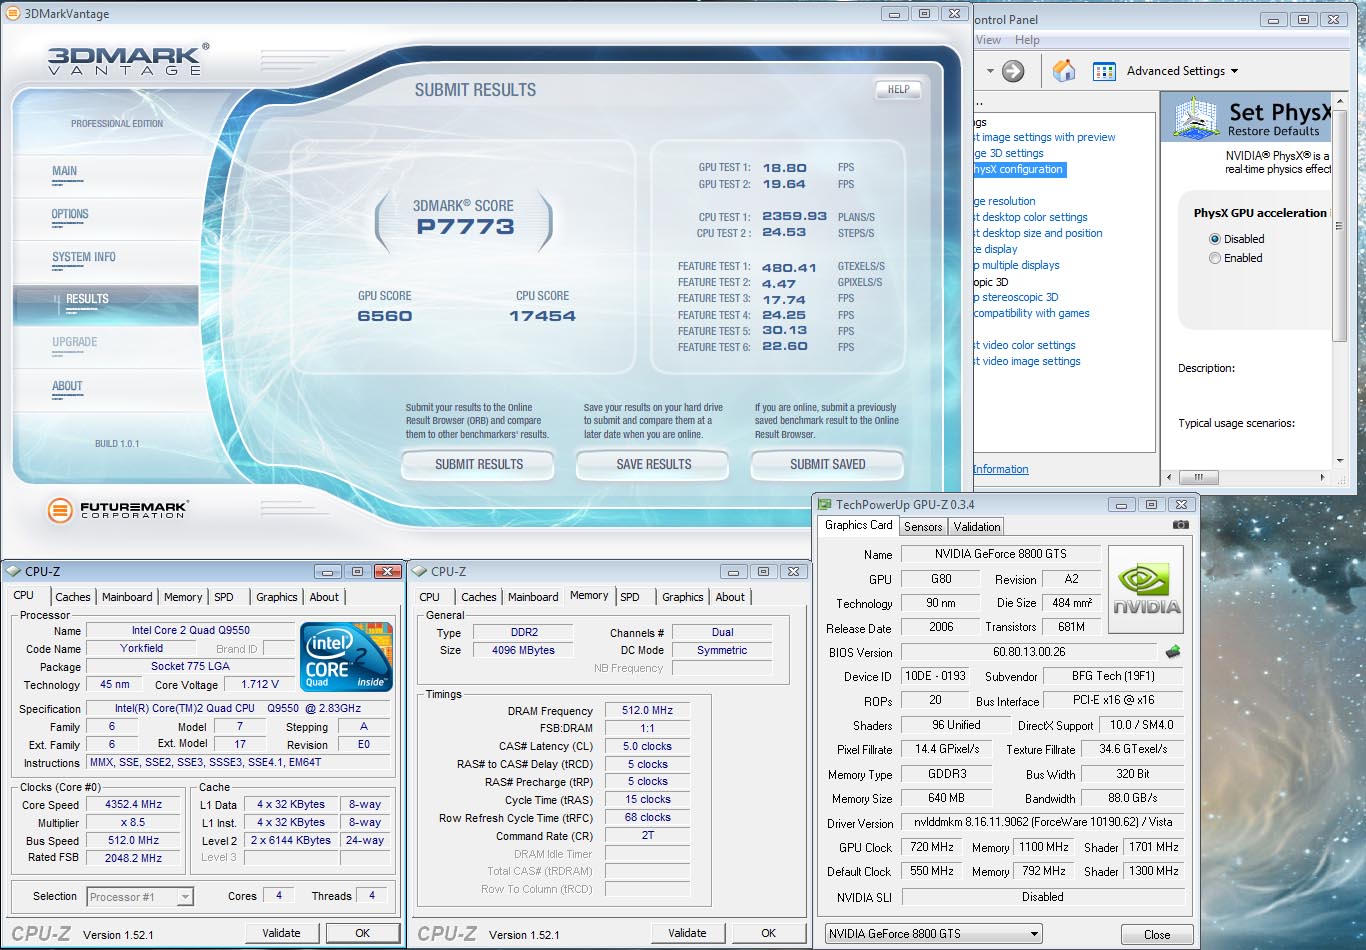Click the 3DMarkVantage title bar icon
Screen dimensions: 1366x950
13,14
